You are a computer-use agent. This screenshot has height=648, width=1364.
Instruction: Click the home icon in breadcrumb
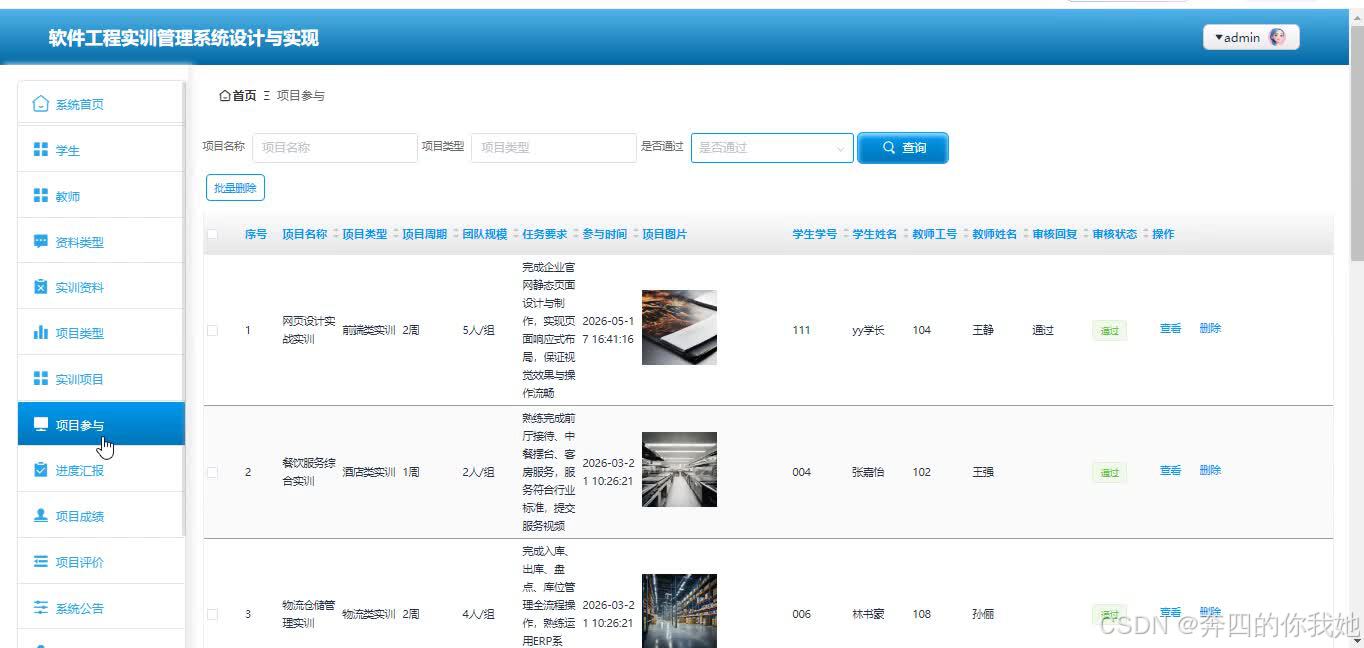click(224, 96)
